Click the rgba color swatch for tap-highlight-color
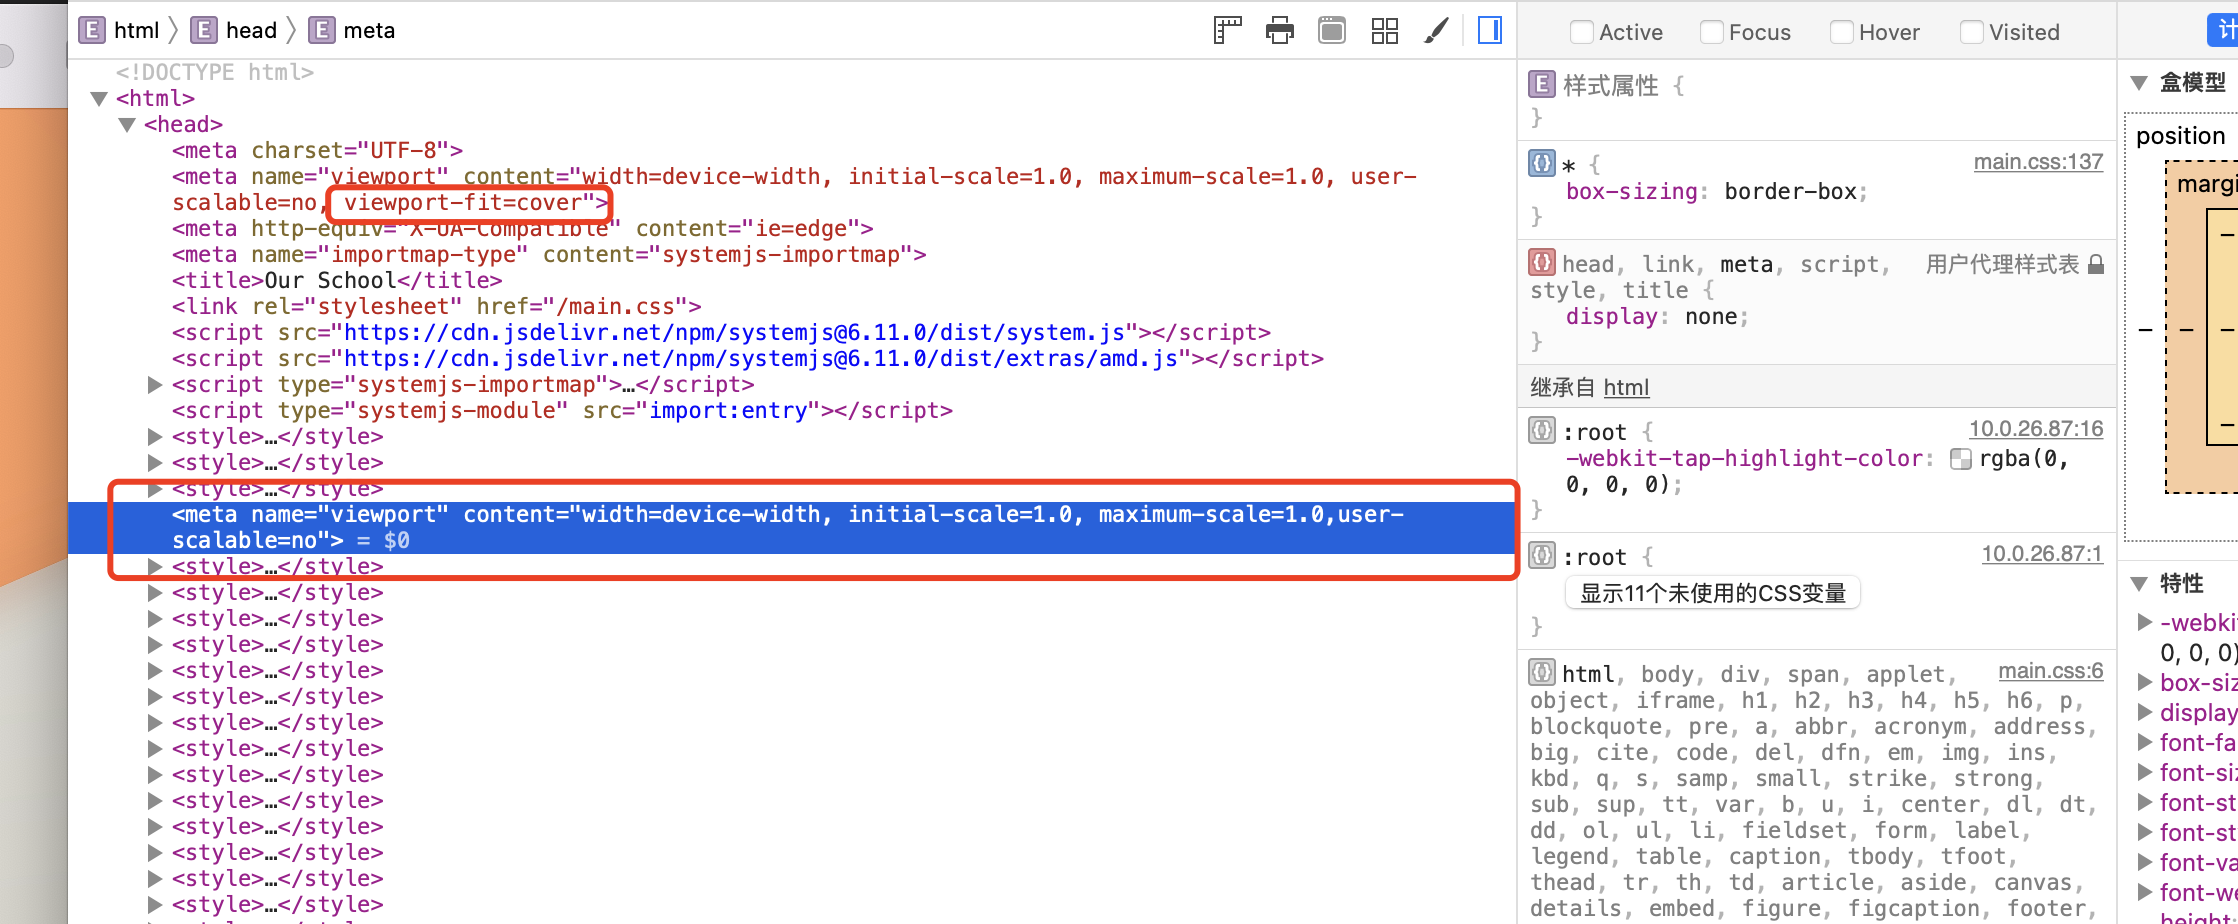This screenshot has width=2238, height=924. coord(1961,458)
